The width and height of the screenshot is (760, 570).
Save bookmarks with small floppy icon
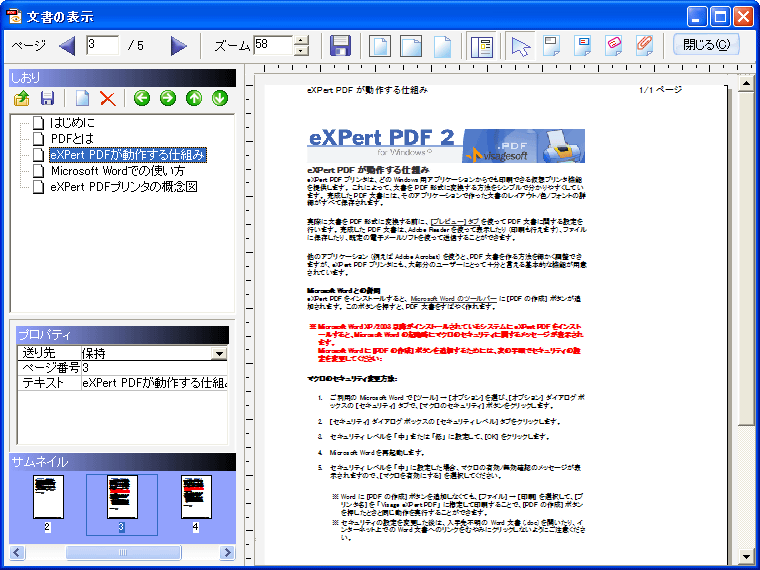pos(48,98)
